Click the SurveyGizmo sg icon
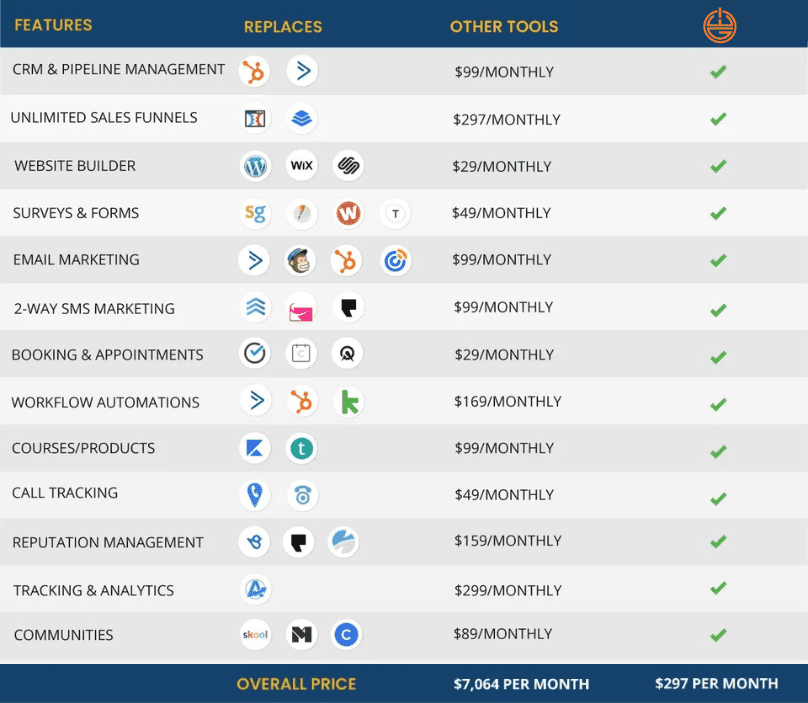Viewport: 808px width, 703px height. [256, 213]
